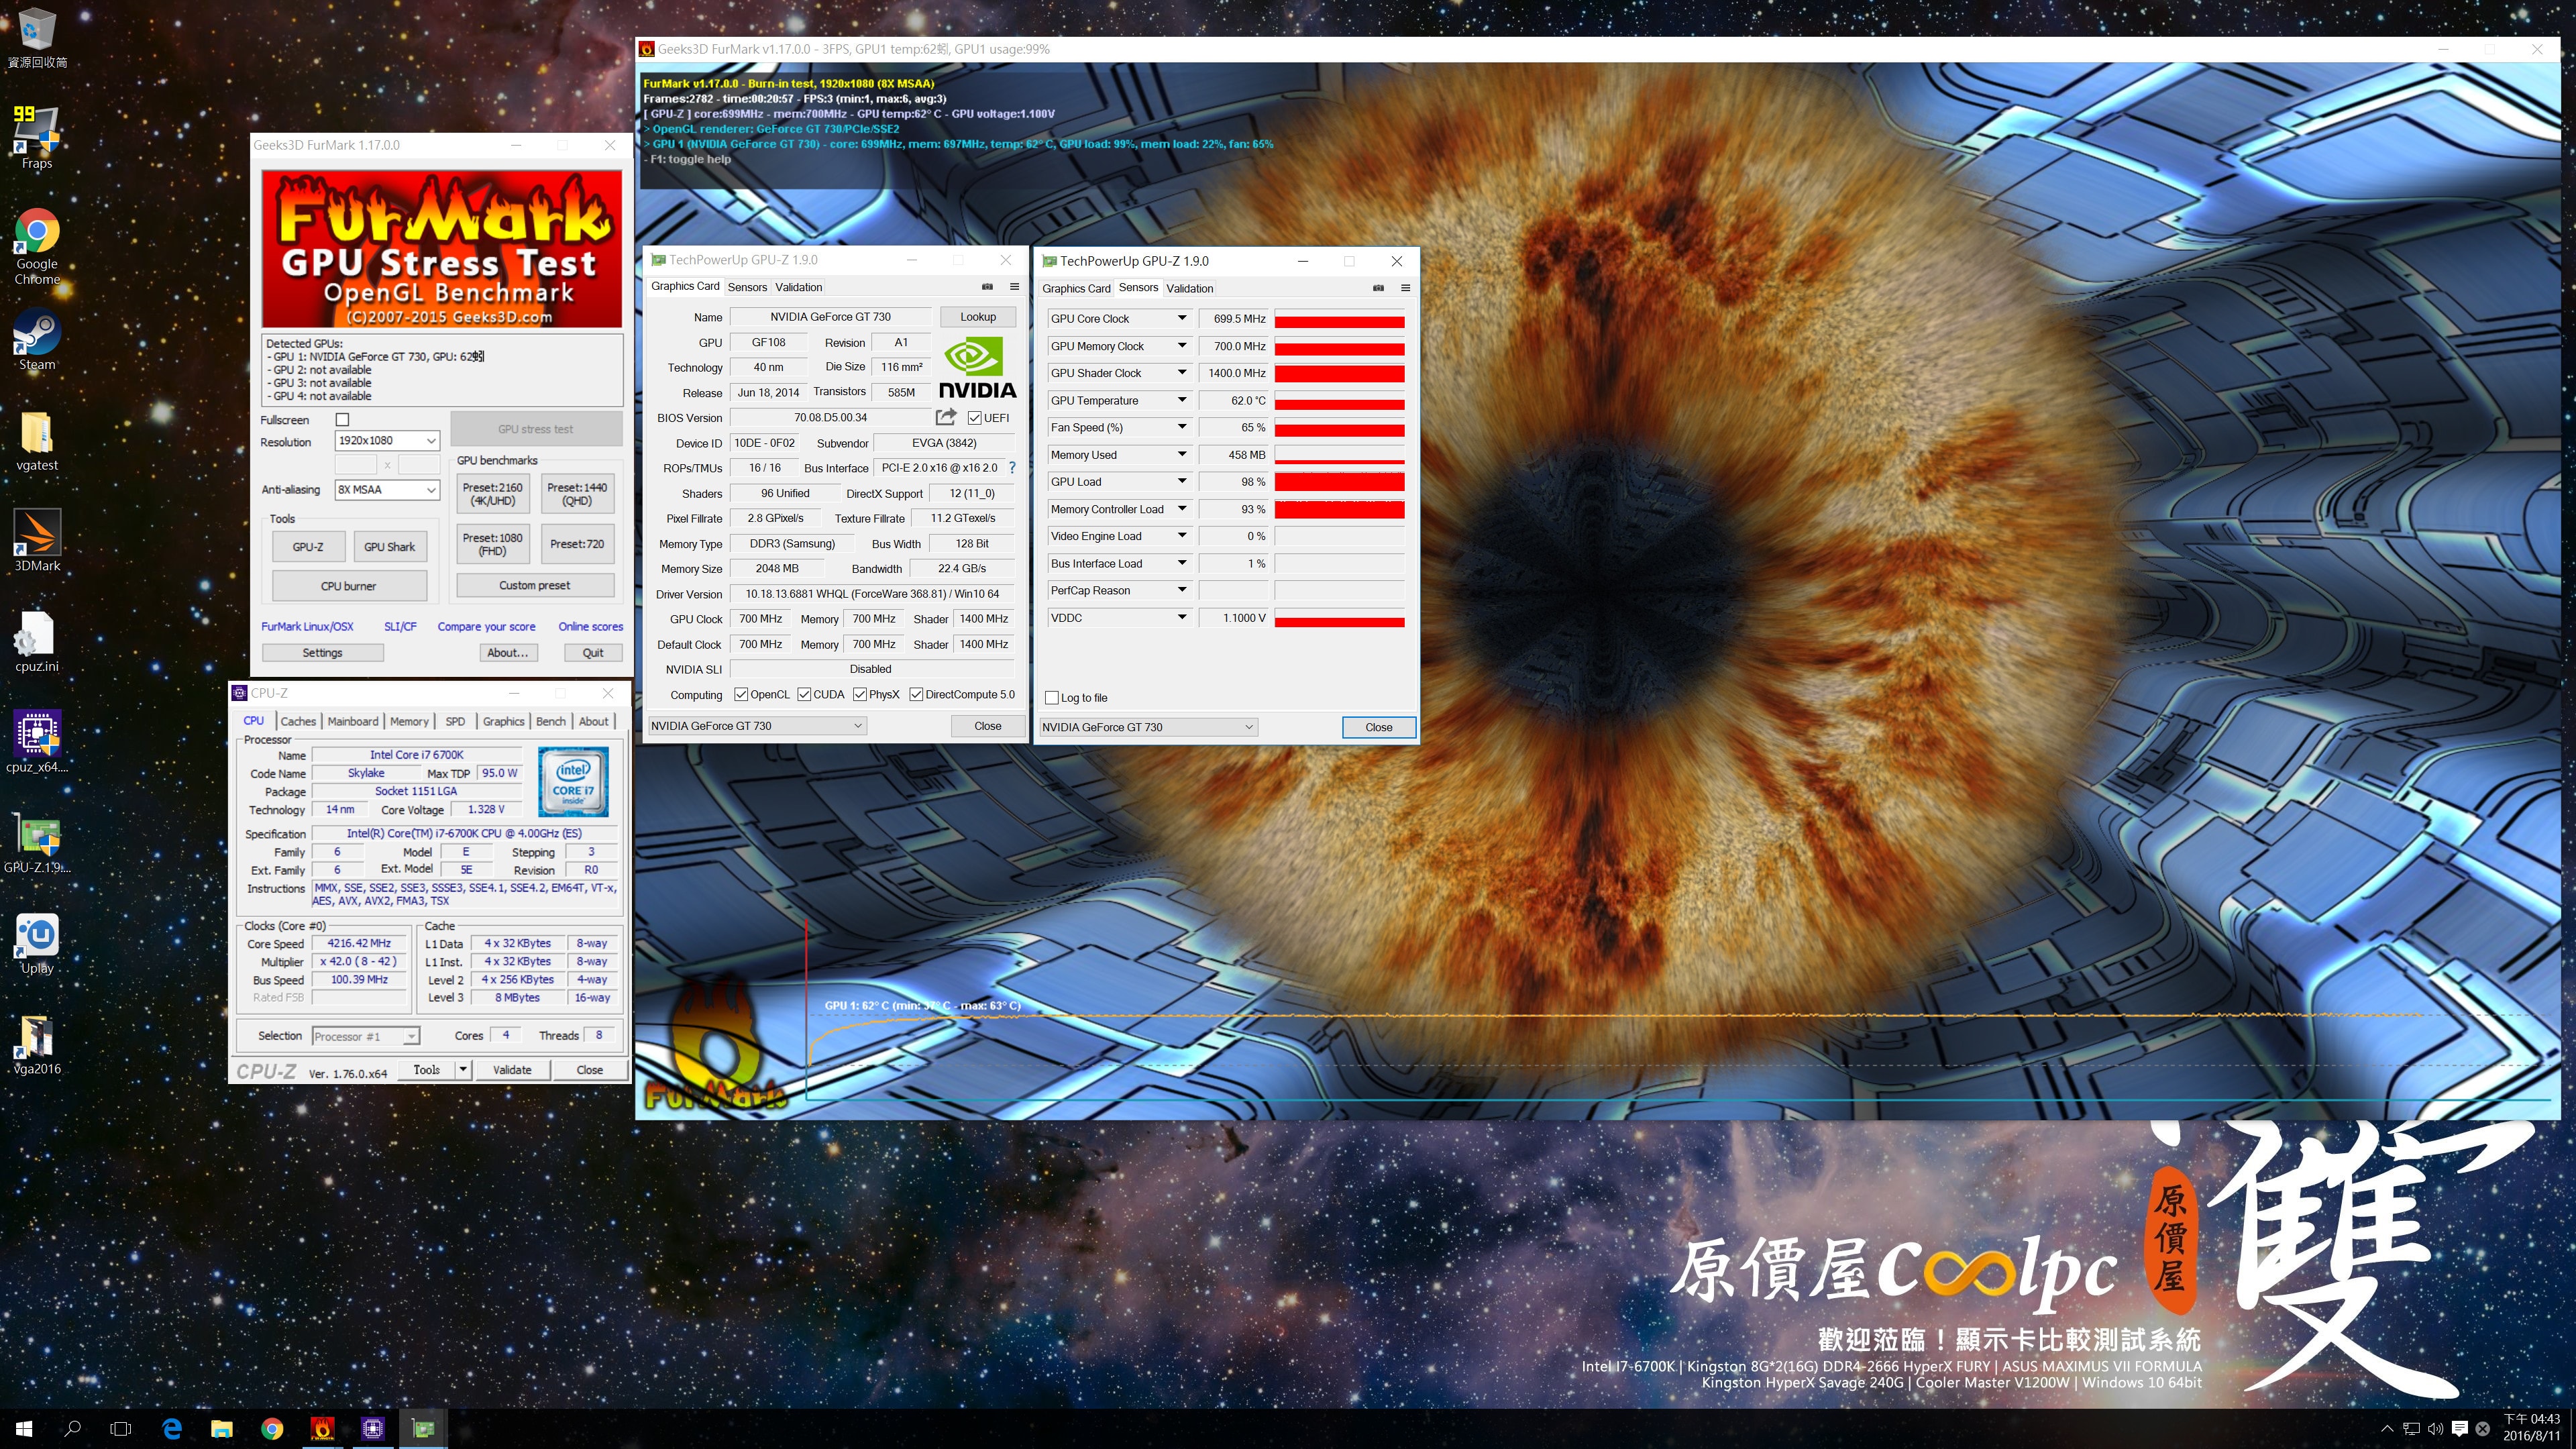Click the Detected GPUs text box
This screenshot has width=2576, height=1449.
[442, 370]
